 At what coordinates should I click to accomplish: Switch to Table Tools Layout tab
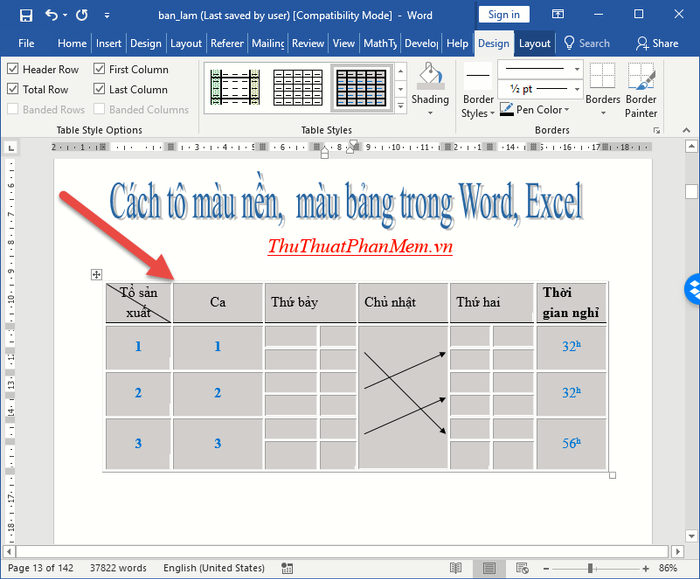pyautogui.click(x=534, y=43)
